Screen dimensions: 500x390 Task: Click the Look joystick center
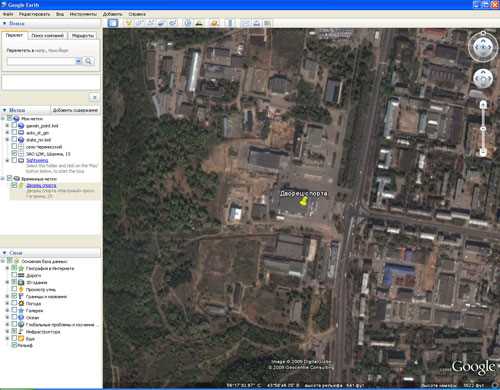point(483,47)
